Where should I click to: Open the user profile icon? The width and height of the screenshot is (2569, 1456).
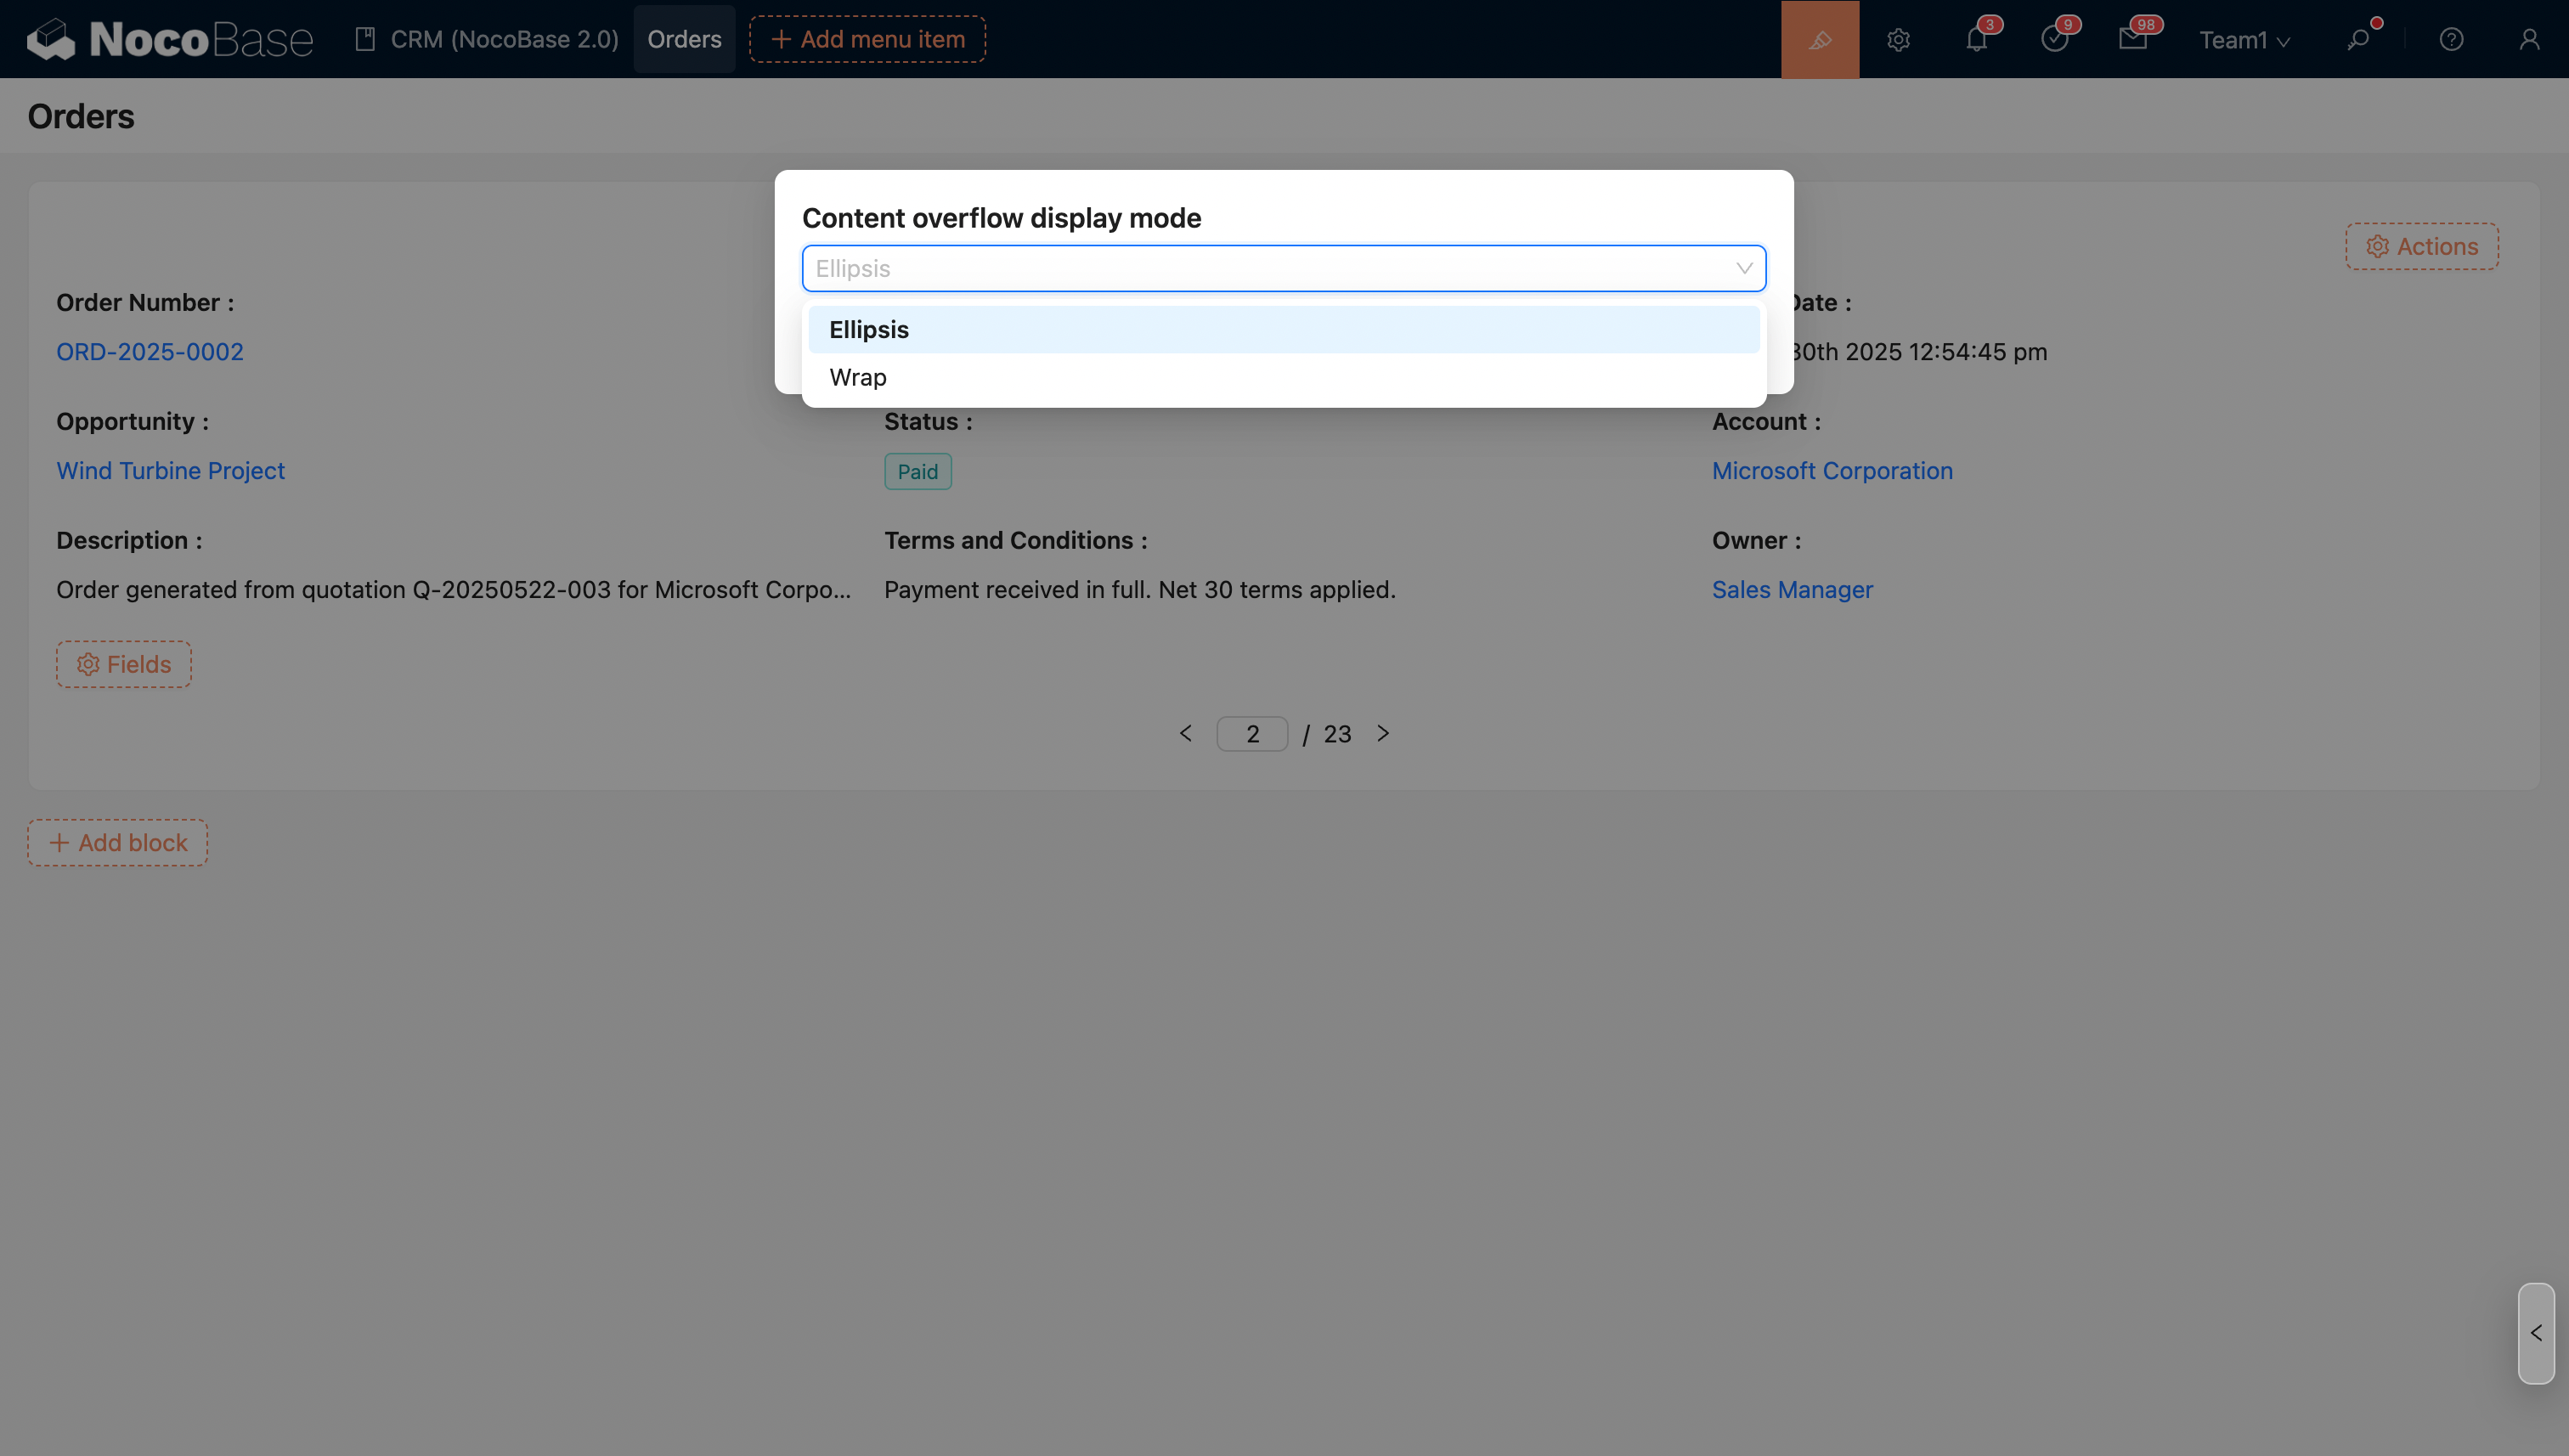2529,39
